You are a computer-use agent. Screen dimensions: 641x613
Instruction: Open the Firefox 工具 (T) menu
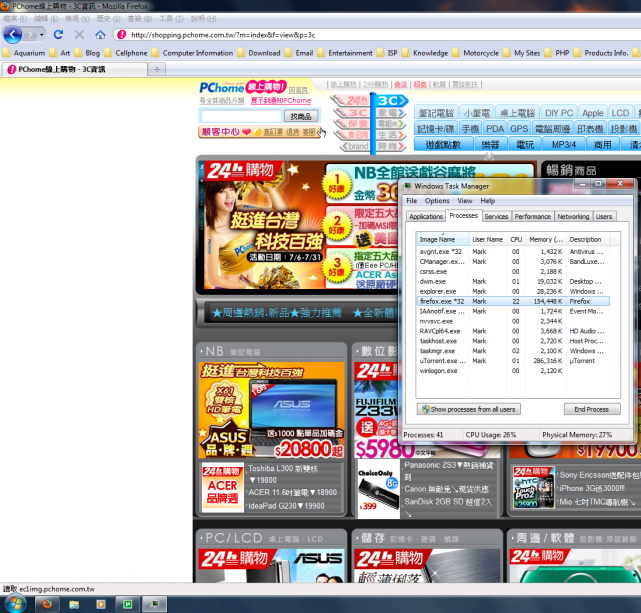point(171,19)
